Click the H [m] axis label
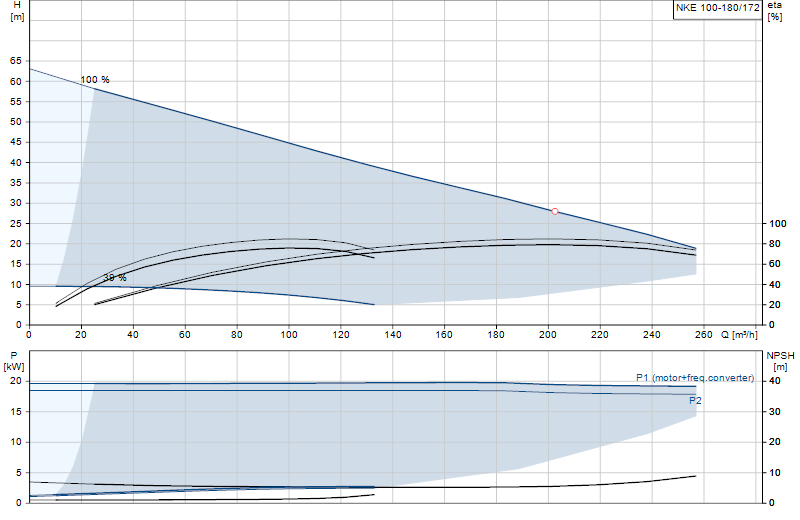The height and width of the screenshot is (520, 800). (x=17, y=11)
